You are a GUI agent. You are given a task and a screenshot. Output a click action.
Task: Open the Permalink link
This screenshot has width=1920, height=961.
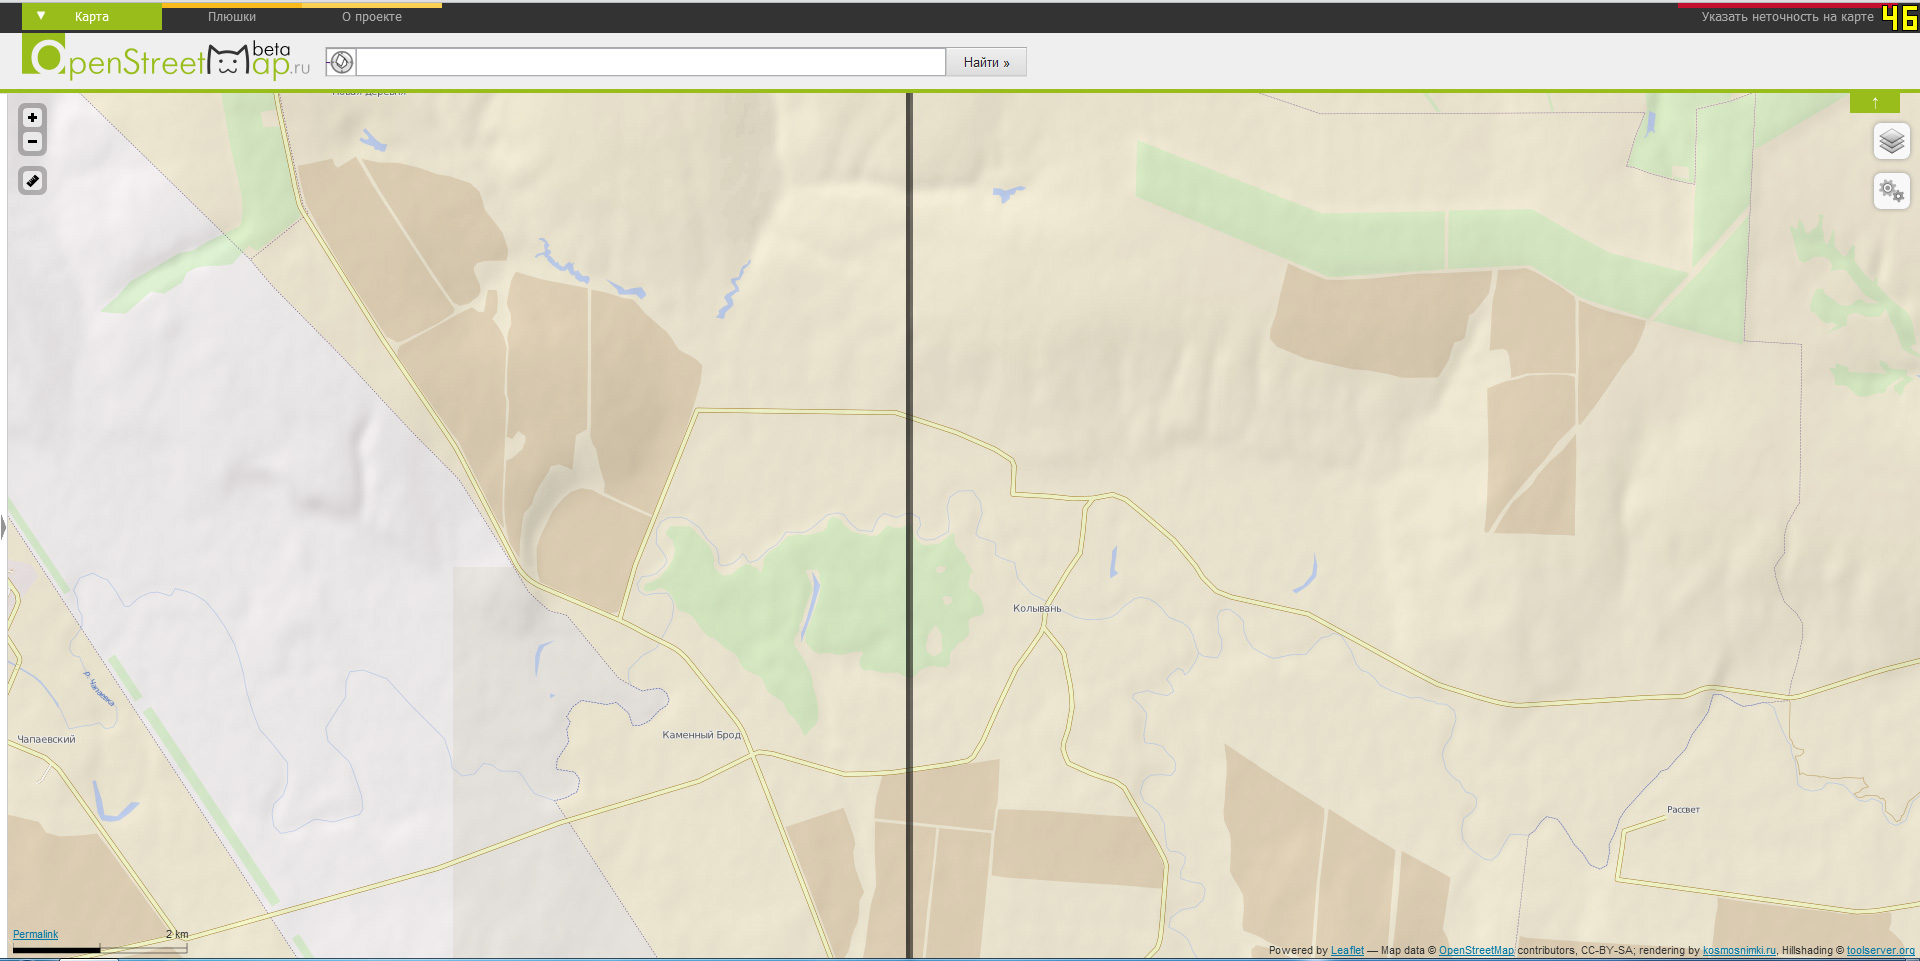coord(36,934)
